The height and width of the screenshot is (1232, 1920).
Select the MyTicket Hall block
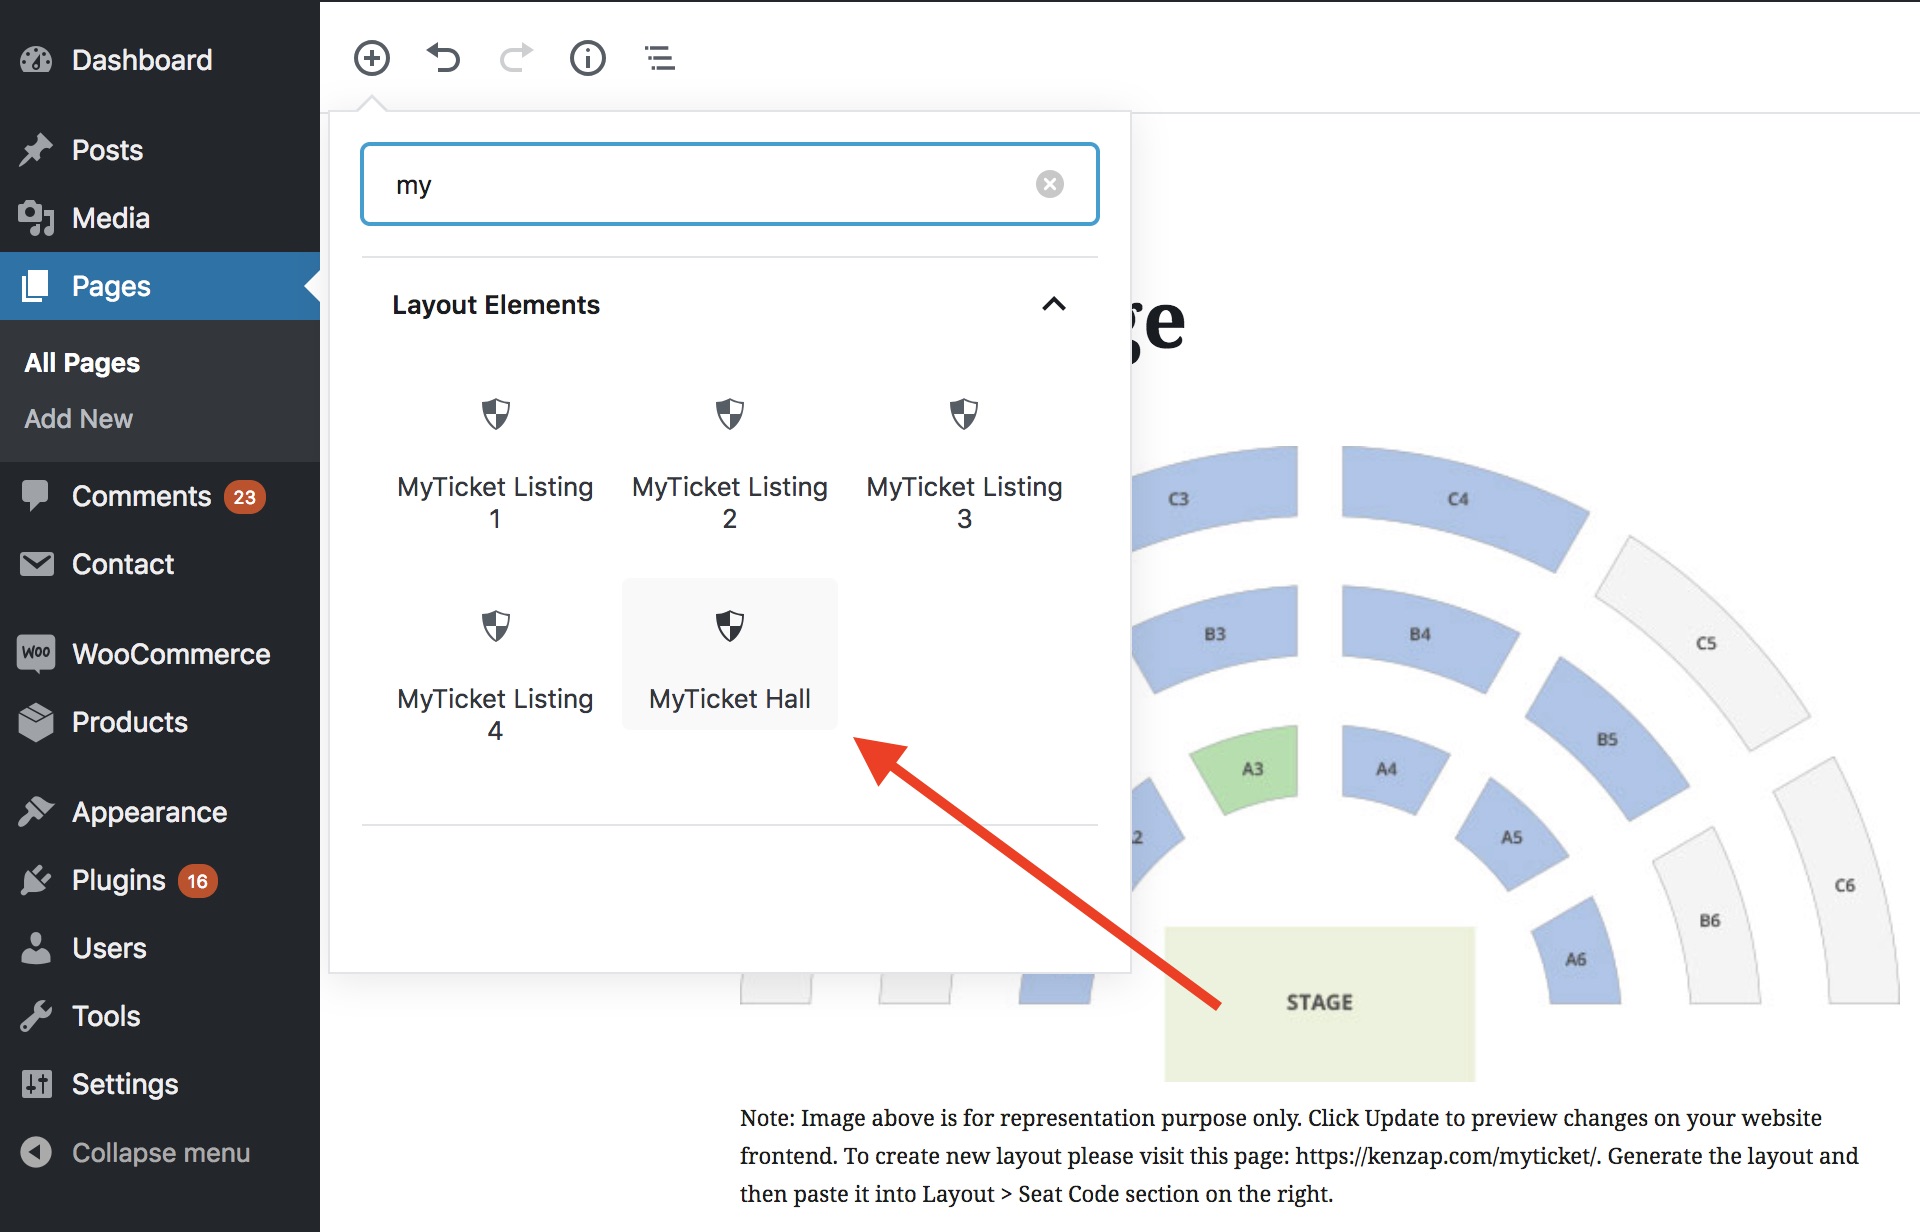(729, 657)
